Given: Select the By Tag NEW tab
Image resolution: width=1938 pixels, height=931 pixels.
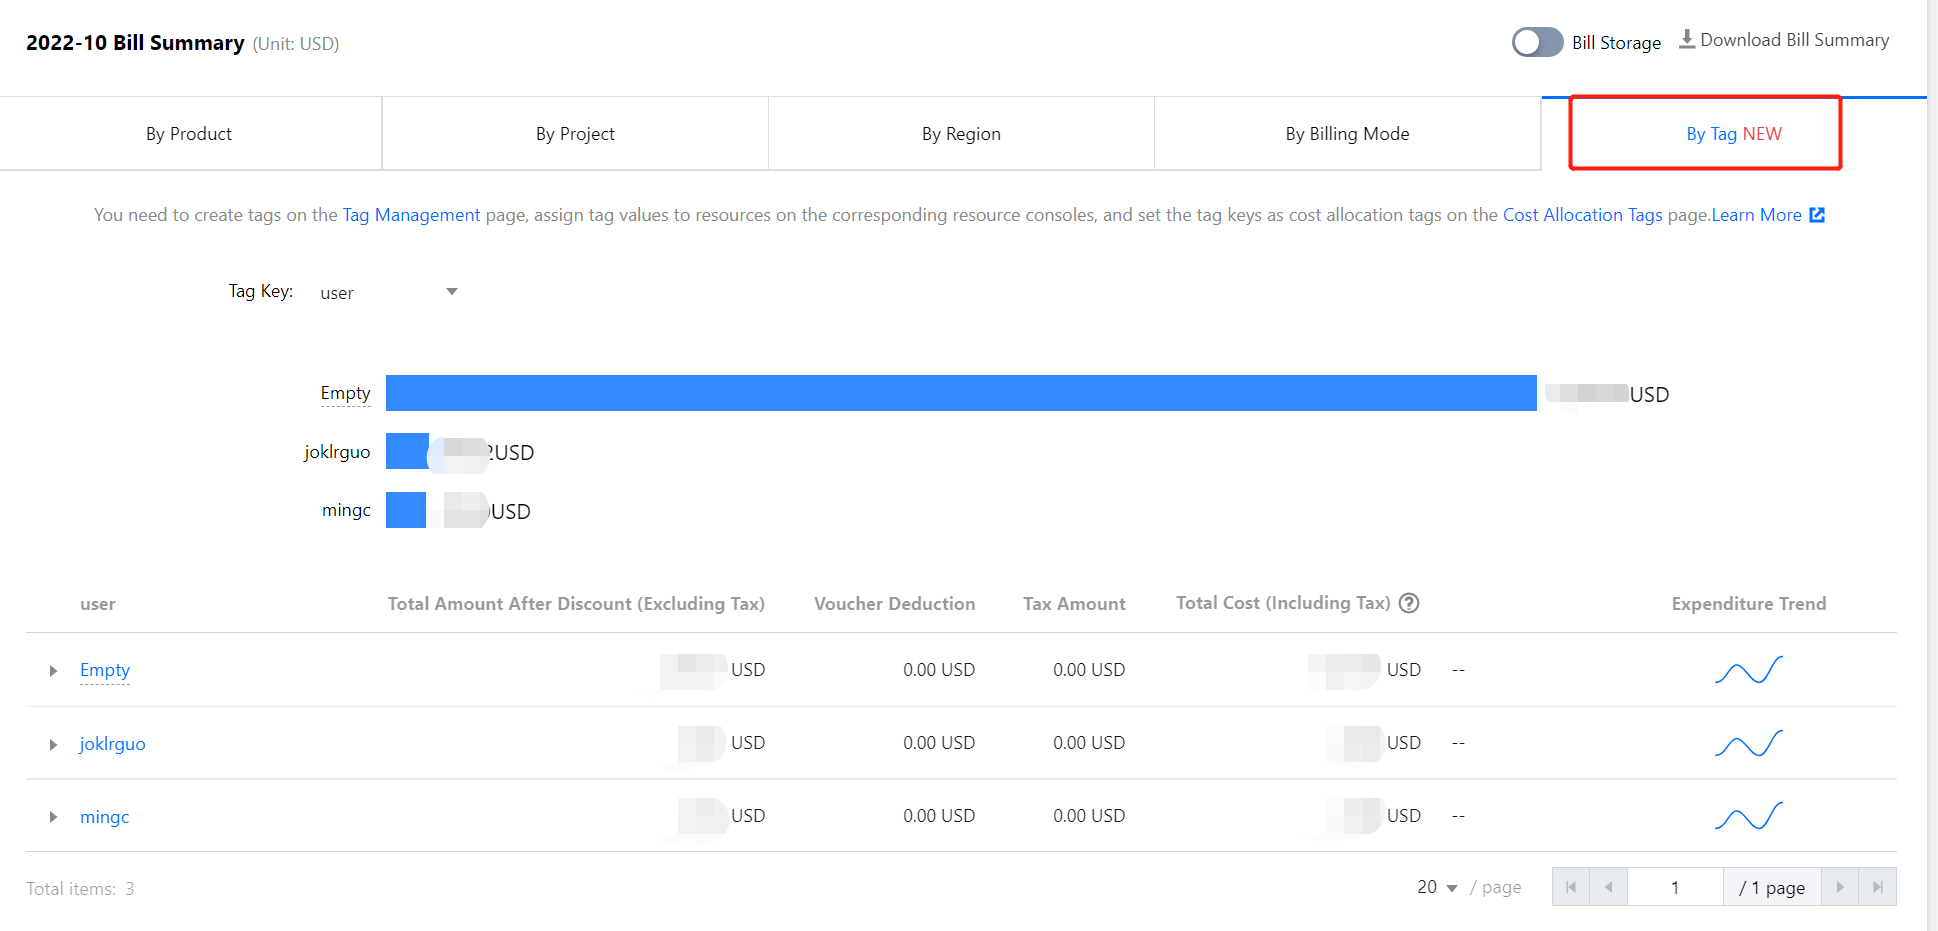Looking at the screenshot, I should (1734, 134).
